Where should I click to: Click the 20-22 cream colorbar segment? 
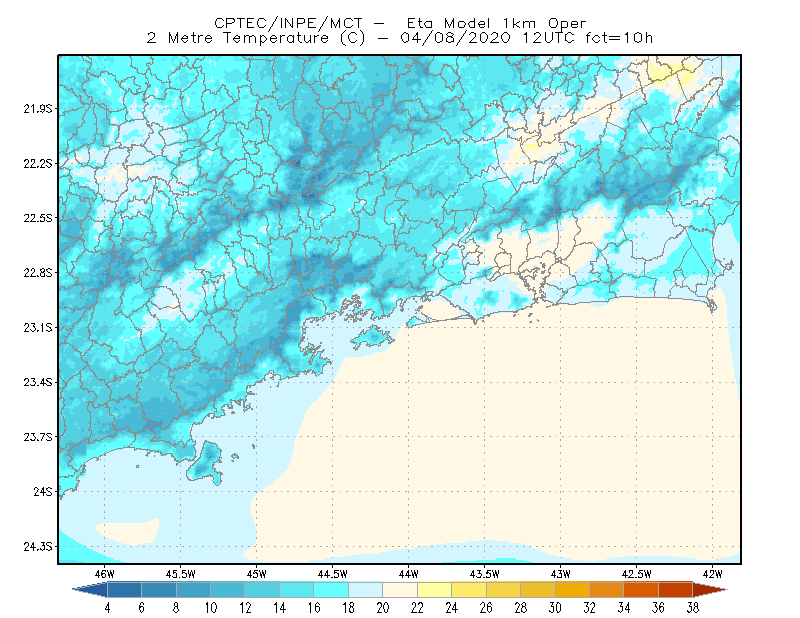[400, 590]
